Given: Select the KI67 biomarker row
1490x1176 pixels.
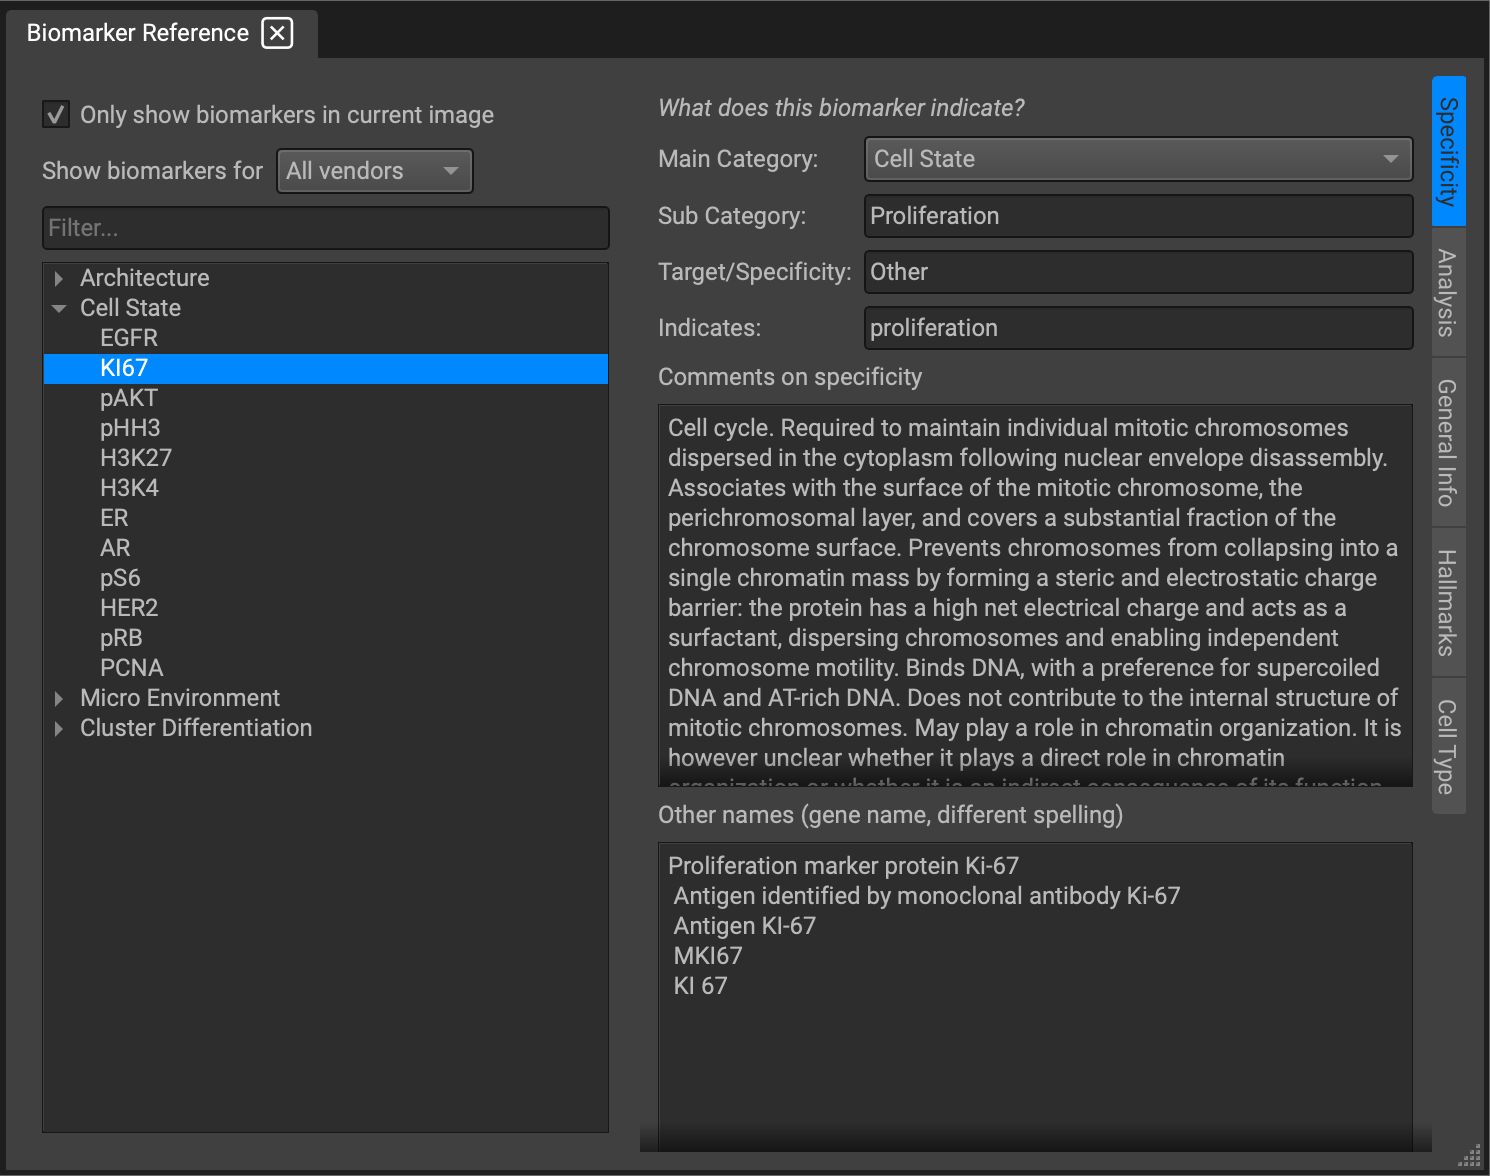Looking at the screenshot, I should 326,368.
